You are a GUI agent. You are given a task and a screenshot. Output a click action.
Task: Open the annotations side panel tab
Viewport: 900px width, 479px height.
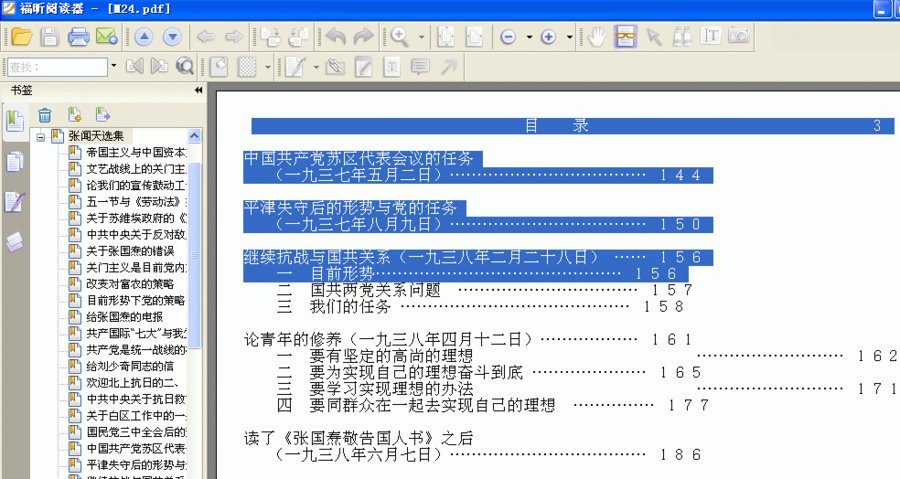click(x=14, y=202)
